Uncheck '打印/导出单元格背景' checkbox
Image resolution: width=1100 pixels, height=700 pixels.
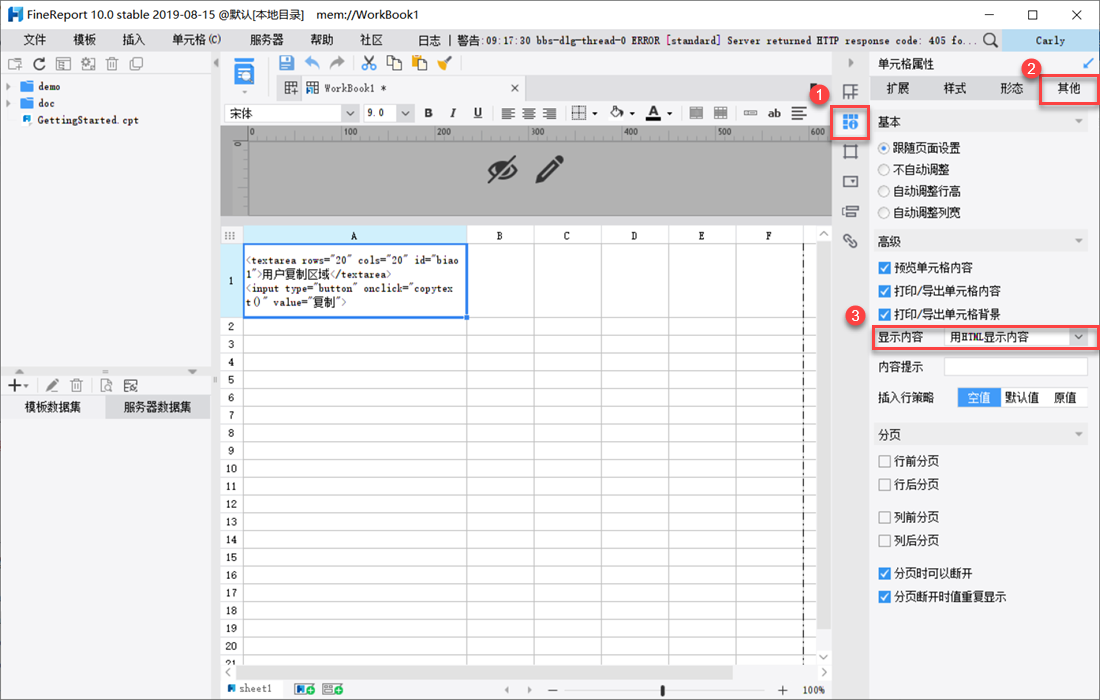(885, 314)
